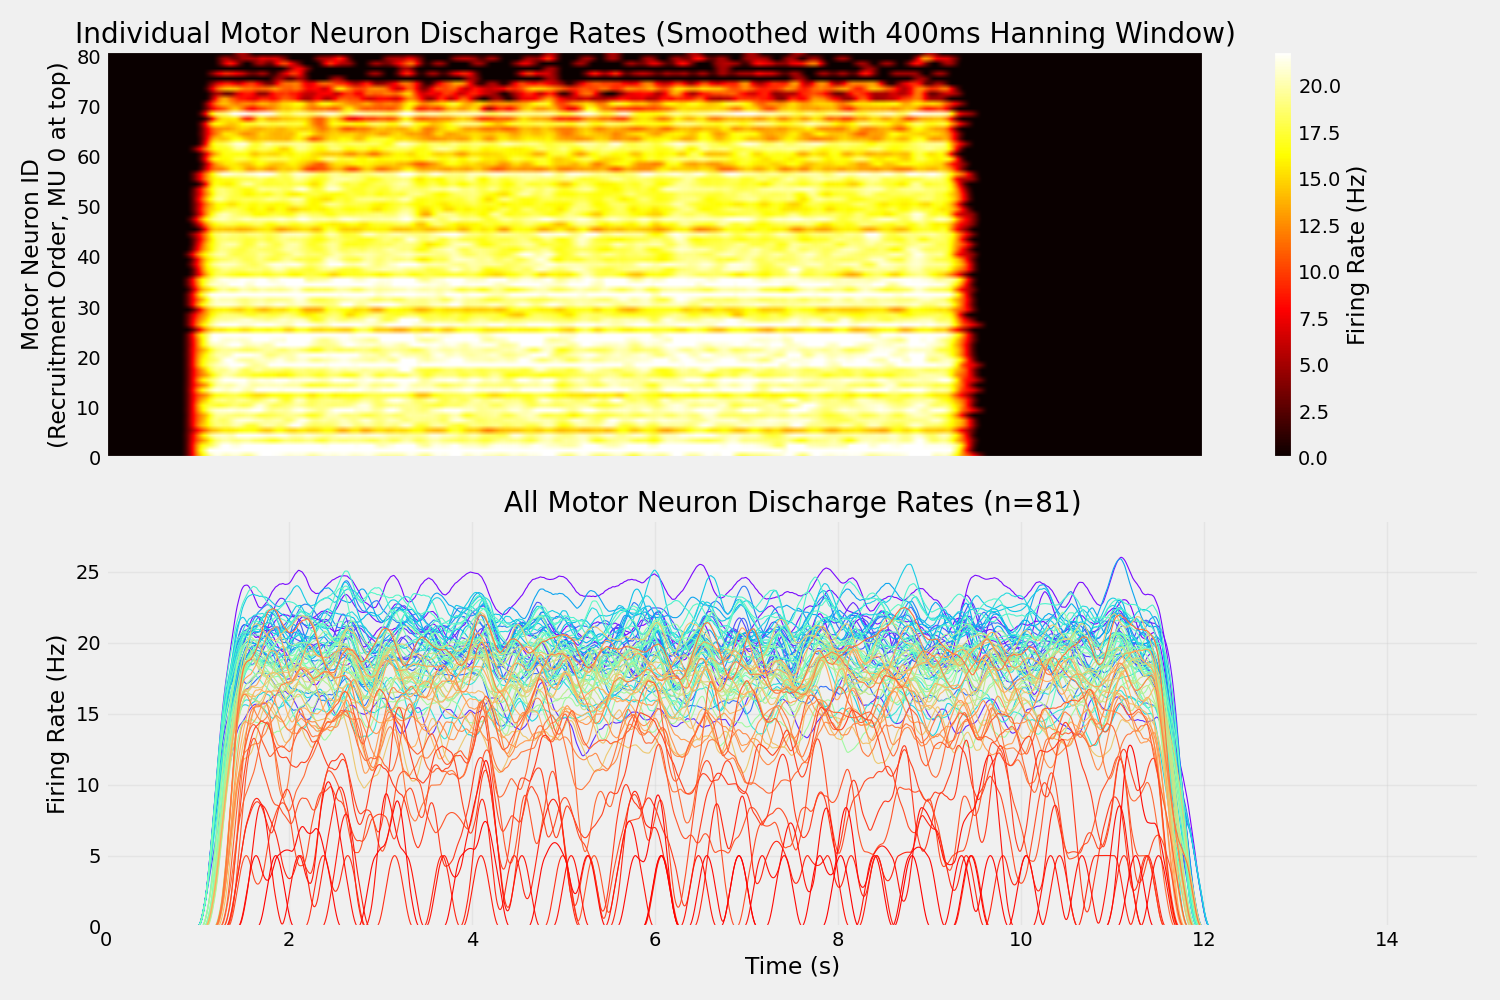1500x1000 pixels.
Task: Click colorbar tick label '2.5'
Action: coord(1314,412)
